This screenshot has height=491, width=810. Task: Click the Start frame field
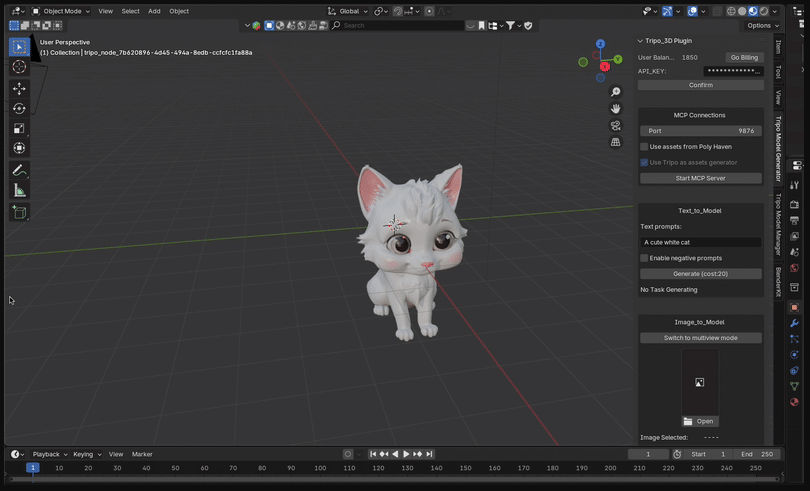pos(709,454)
